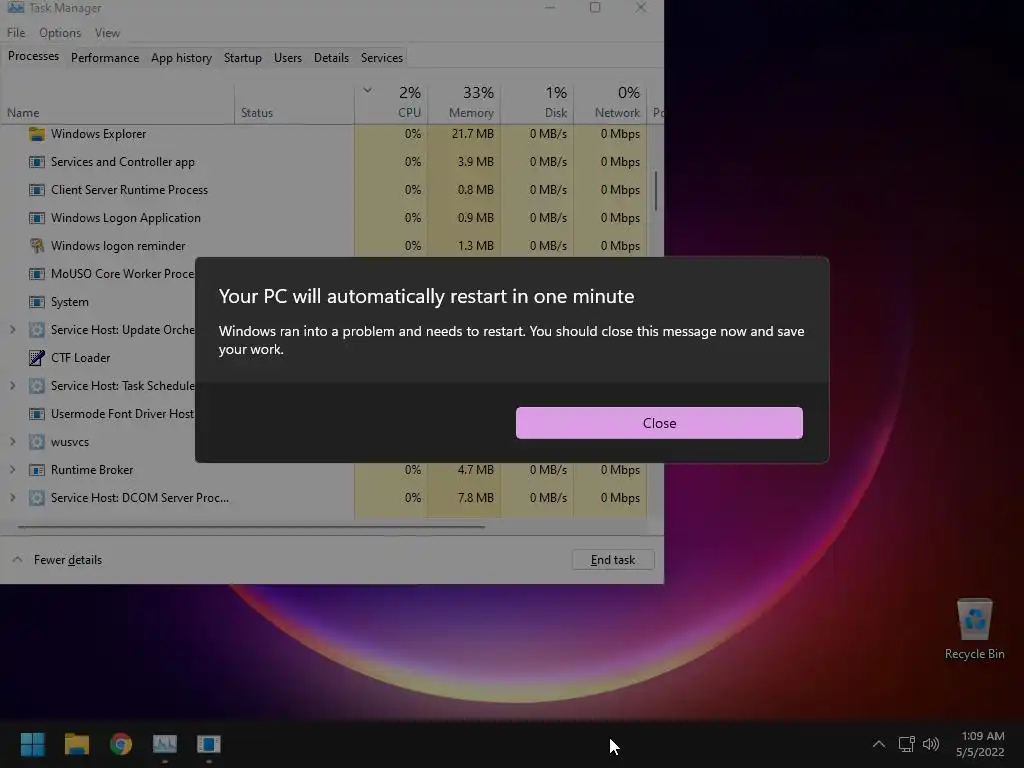Screen dimensions: 1024x768
Task: Sort processes by Memory column
Action: 464,104
